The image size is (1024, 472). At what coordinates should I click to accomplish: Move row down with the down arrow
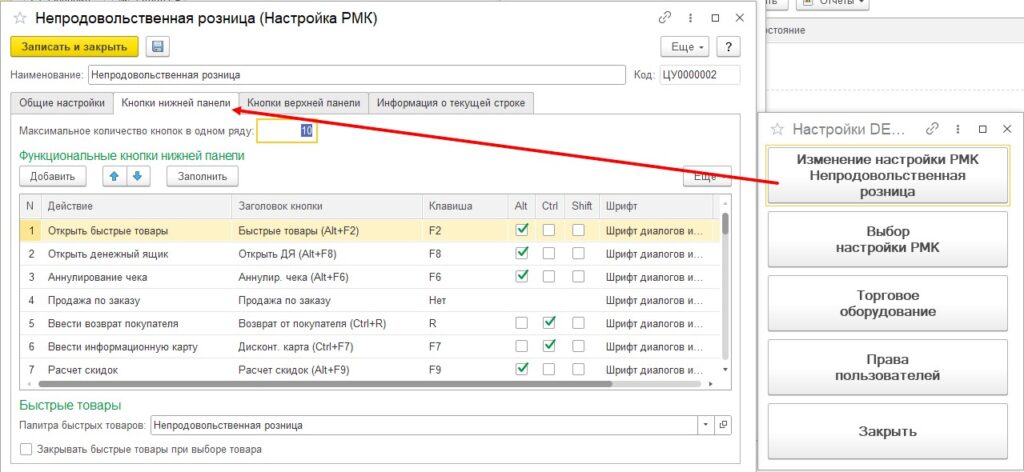(136, 176)
